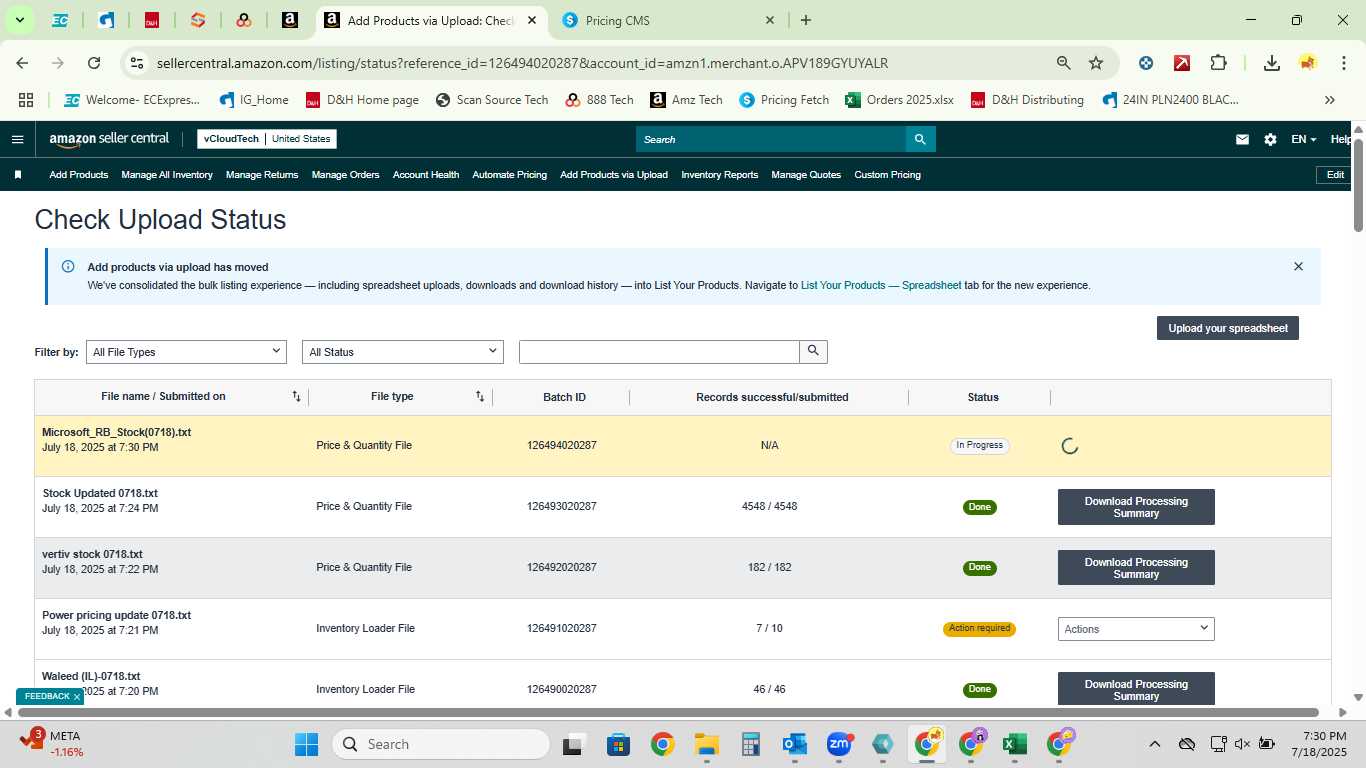
Task: Open the All File Types filter dropdown
Action: tap(186, 352)
